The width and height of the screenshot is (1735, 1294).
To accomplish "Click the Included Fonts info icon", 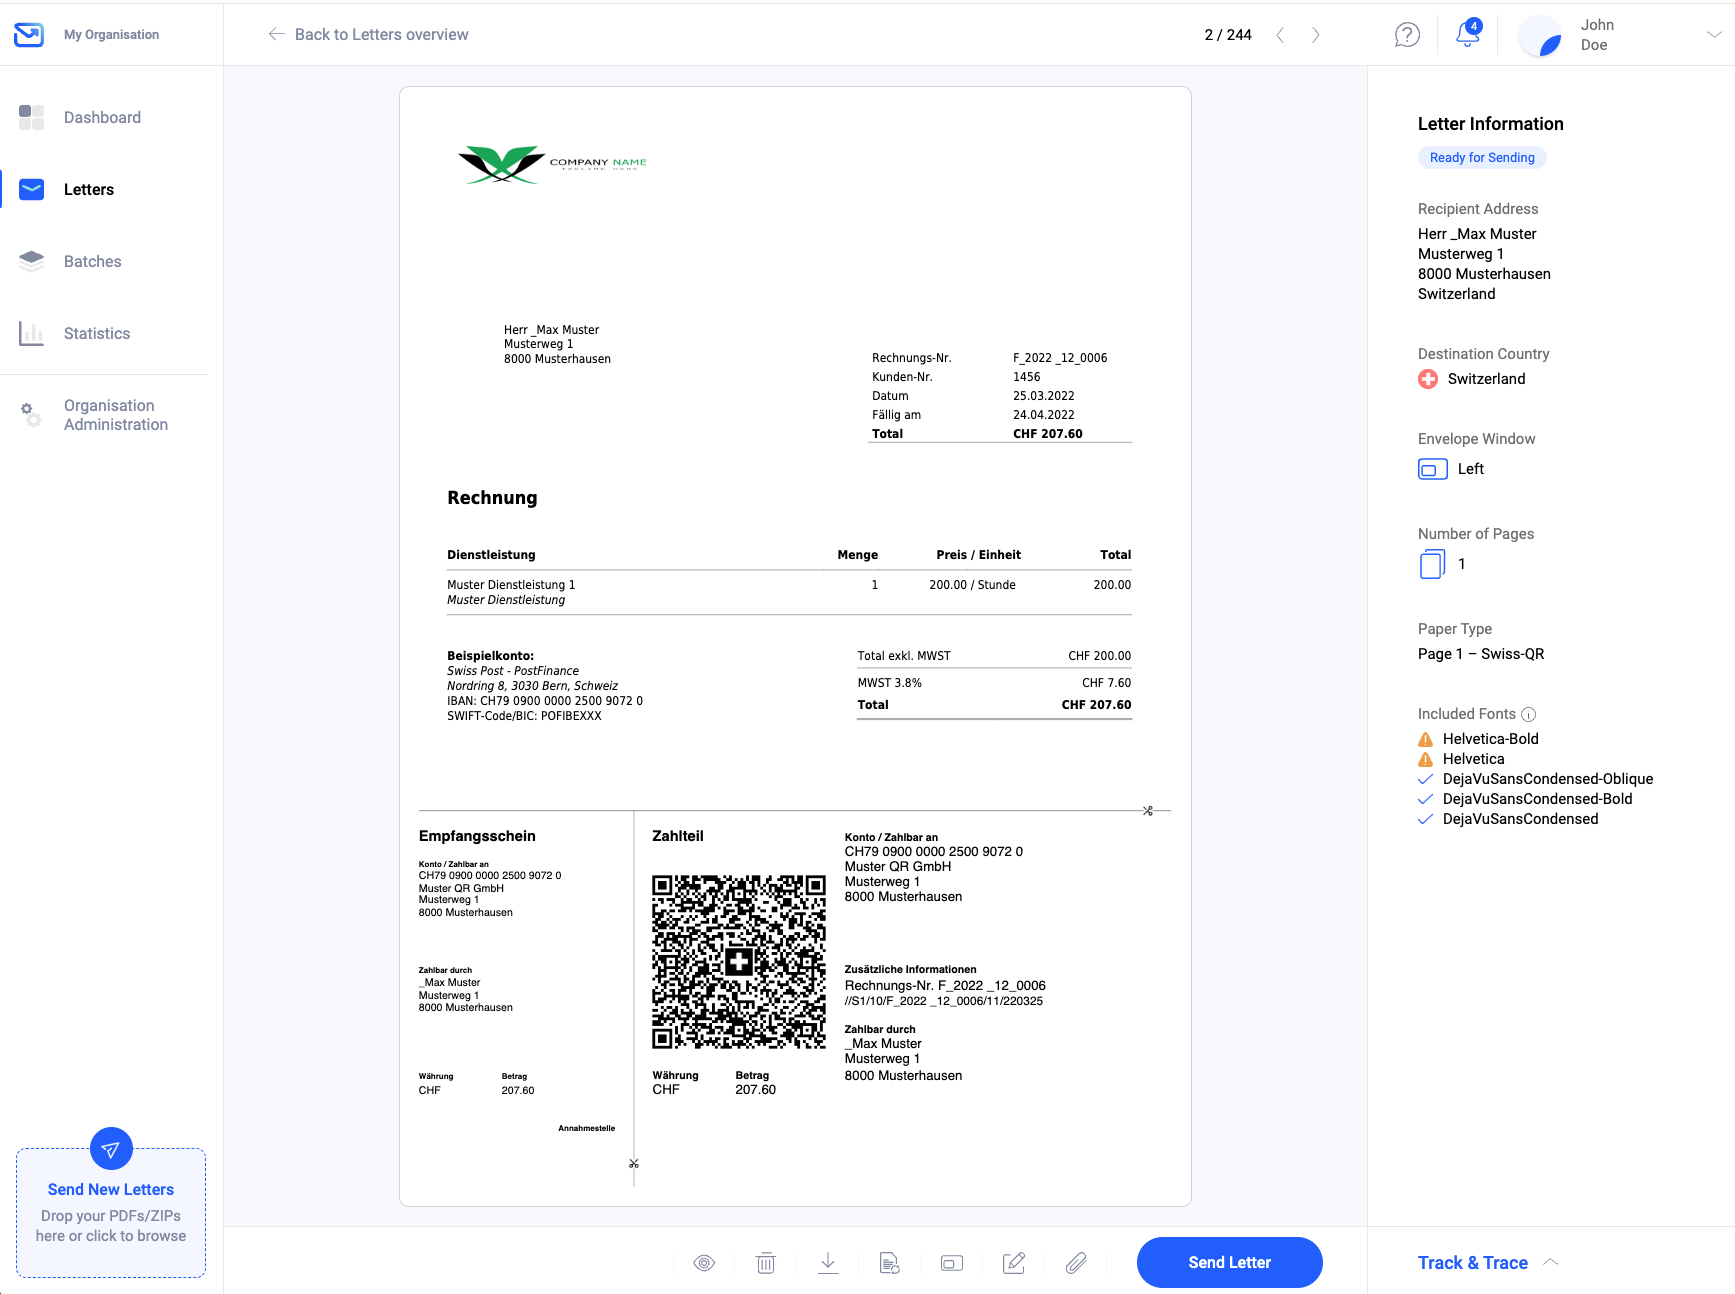I will click(x=1528, y=714).
